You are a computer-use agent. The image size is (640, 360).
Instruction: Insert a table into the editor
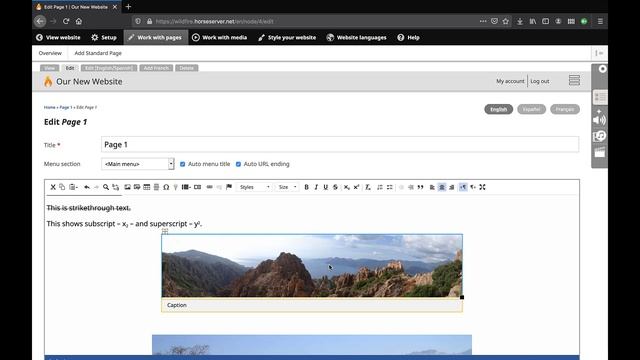[x=147, y=187]
